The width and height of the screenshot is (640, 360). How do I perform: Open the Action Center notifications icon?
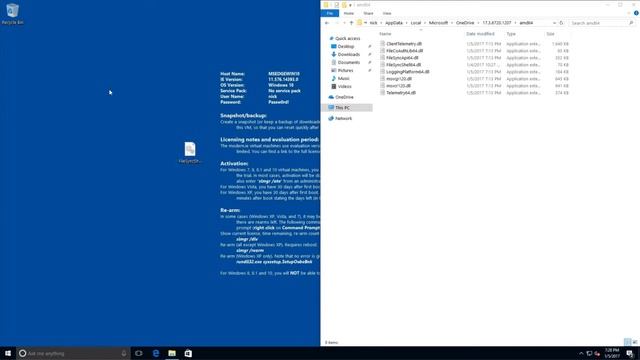pyautogui.click(x=630, y=353)
